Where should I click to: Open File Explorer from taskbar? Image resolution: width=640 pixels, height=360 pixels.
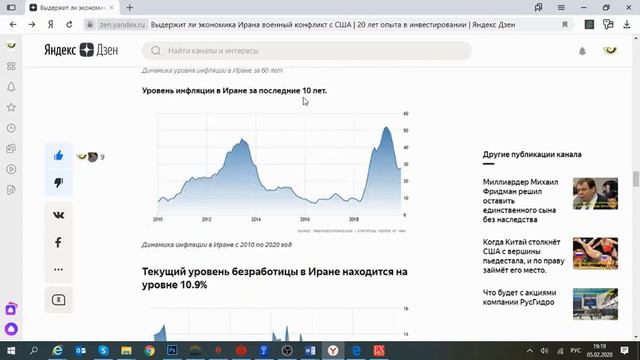[x=126, y=351]
